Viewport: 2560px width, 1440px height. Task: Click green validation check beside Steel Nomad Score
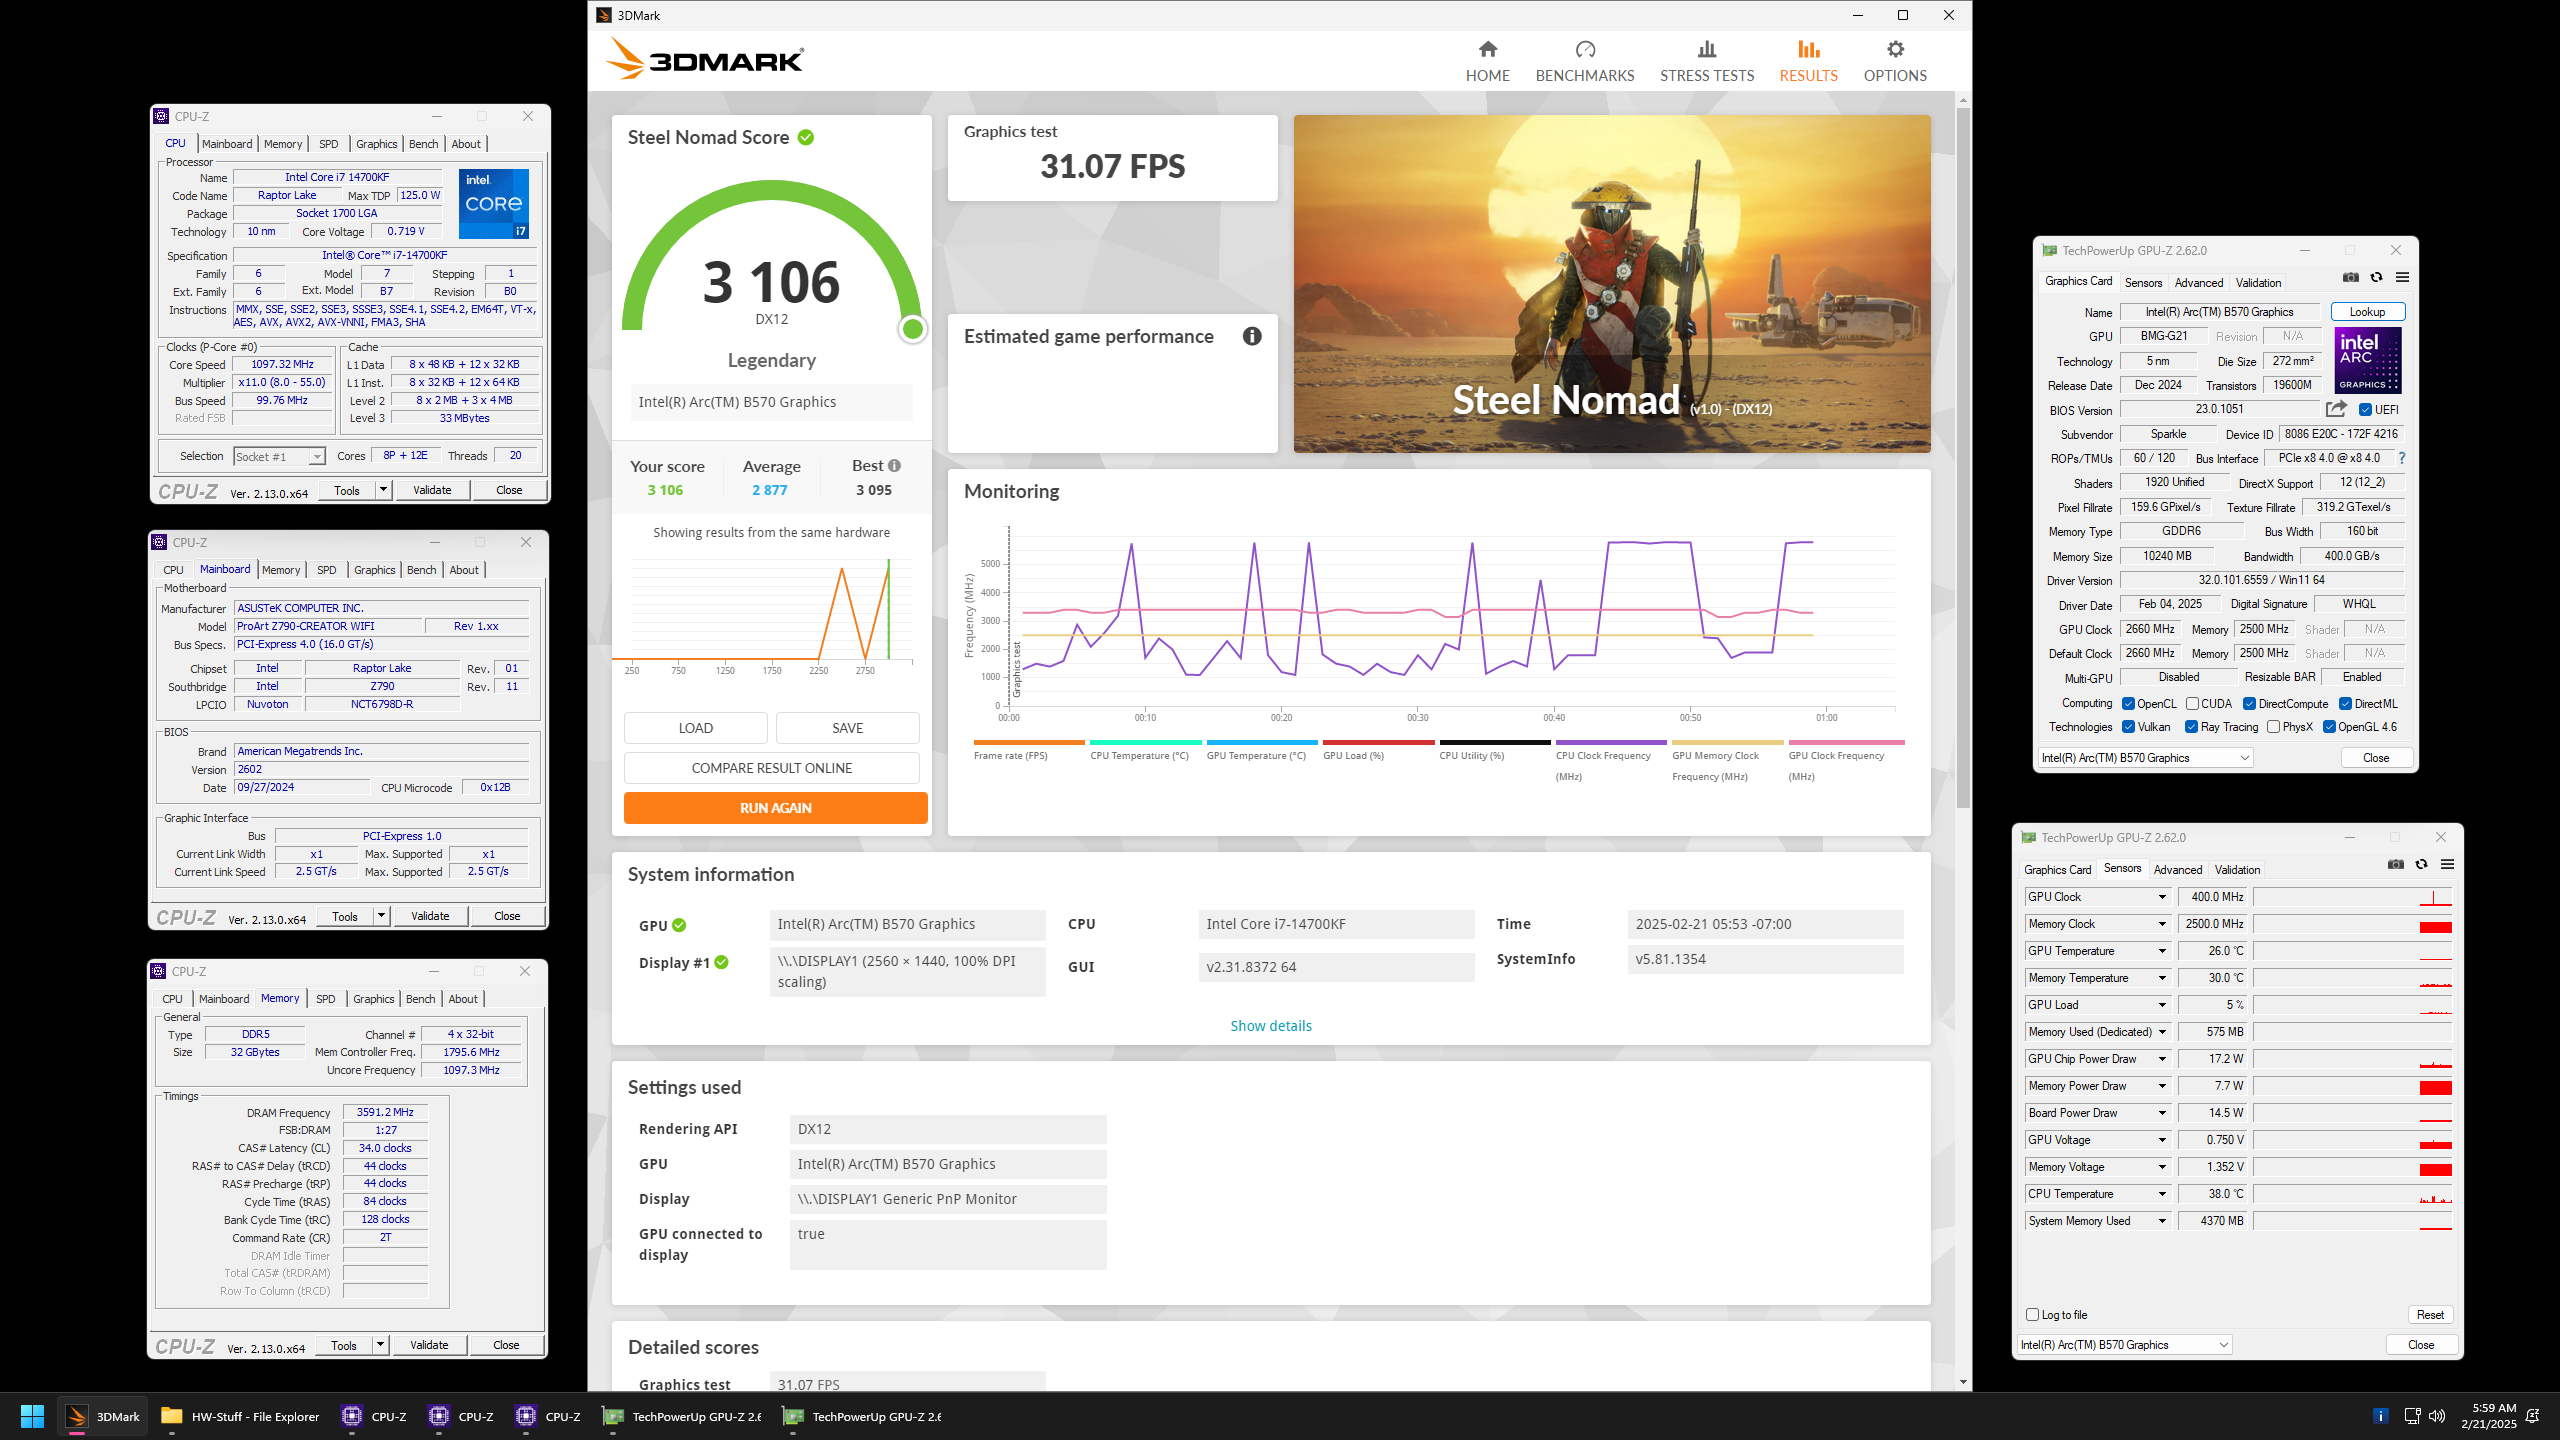tap(806, 138)
